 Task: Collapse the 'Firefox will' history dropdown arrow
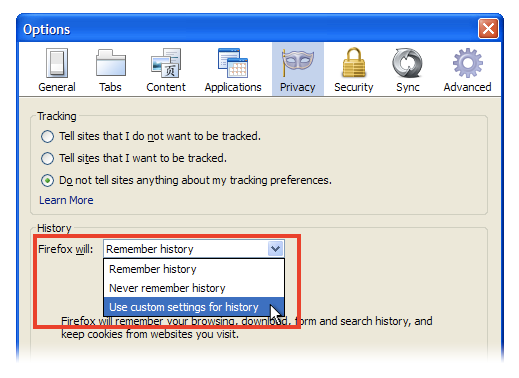point(275,249)
